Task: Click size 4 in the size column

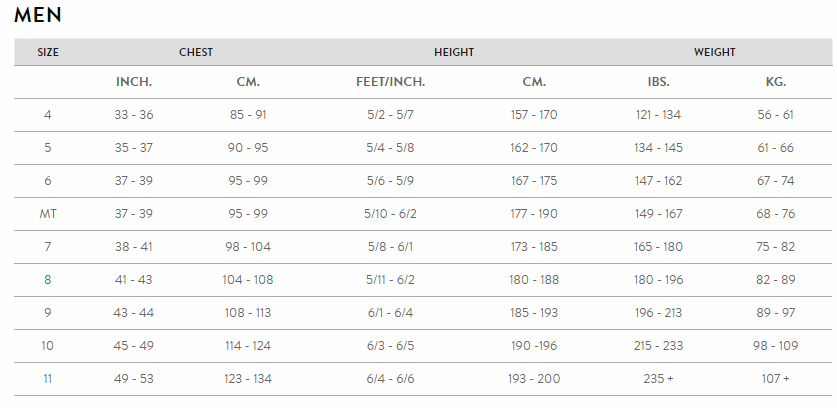Action: tap(47, 115)
